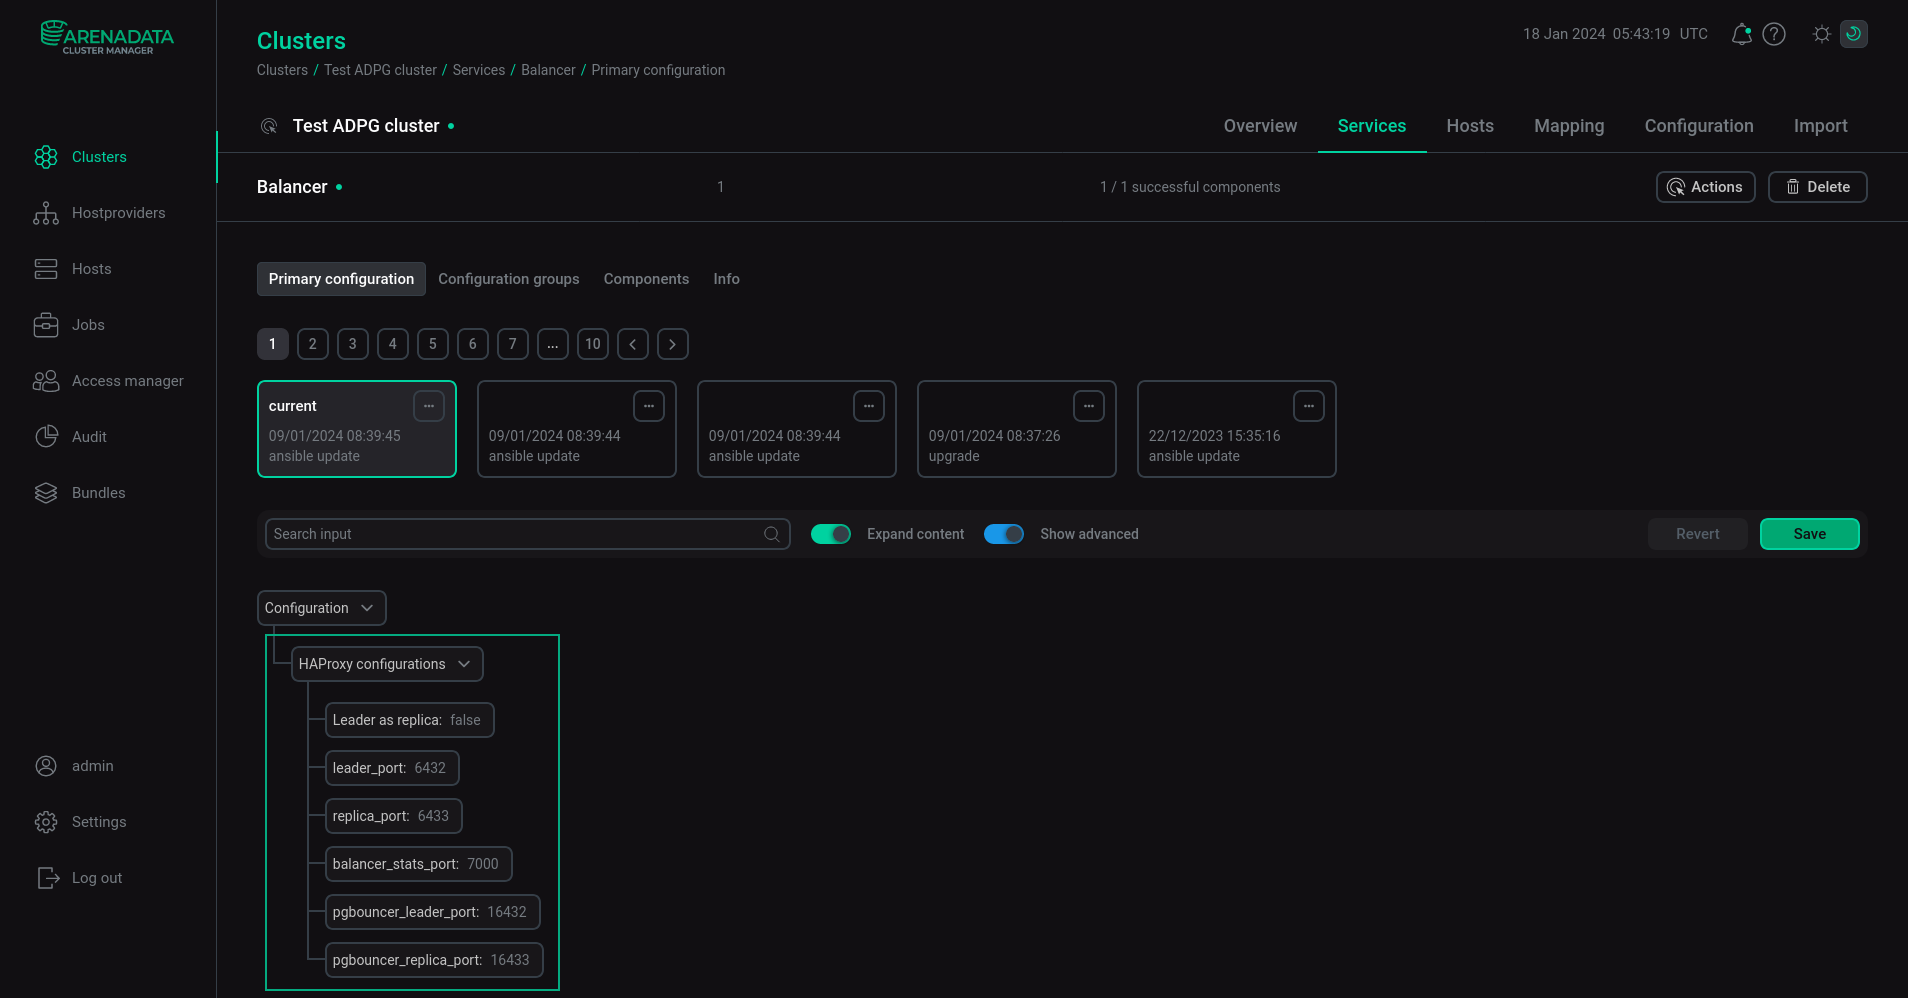Open Jobs briefcase icon in sidebar
Image resolution: width=1908 pixels, height=998 pixels.
(x=46, y=325)
